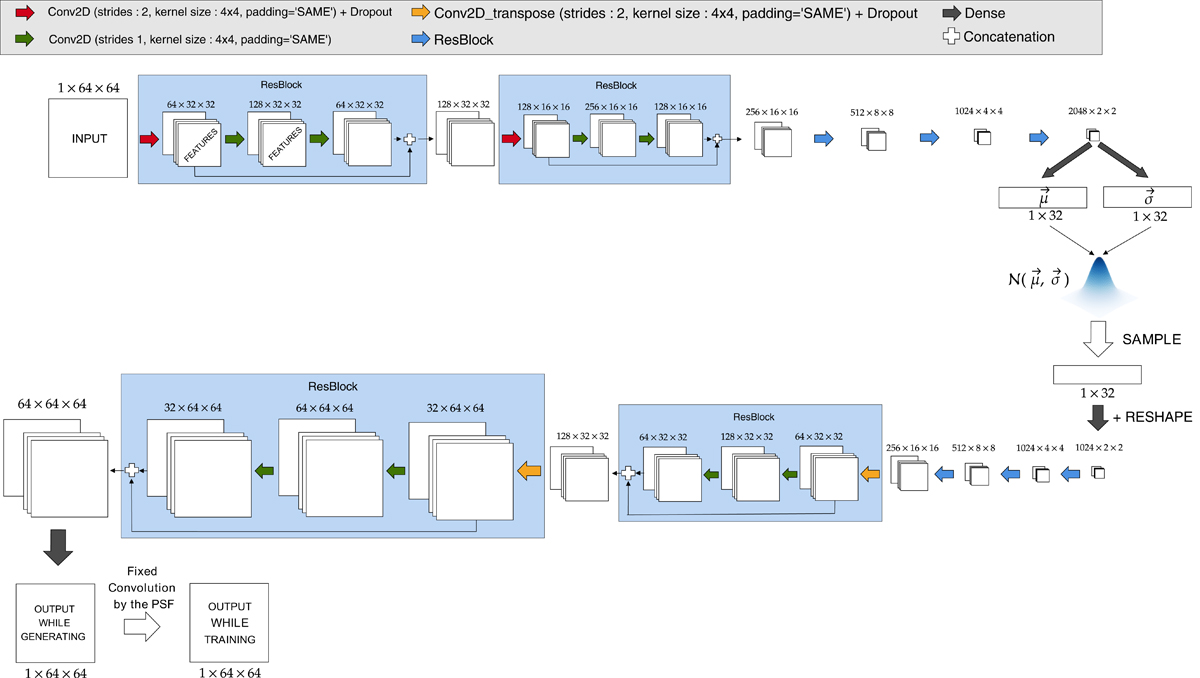Click the dark arrow beside '+ RESHAPE'

pyautogui.click(x=1097, y=415)
